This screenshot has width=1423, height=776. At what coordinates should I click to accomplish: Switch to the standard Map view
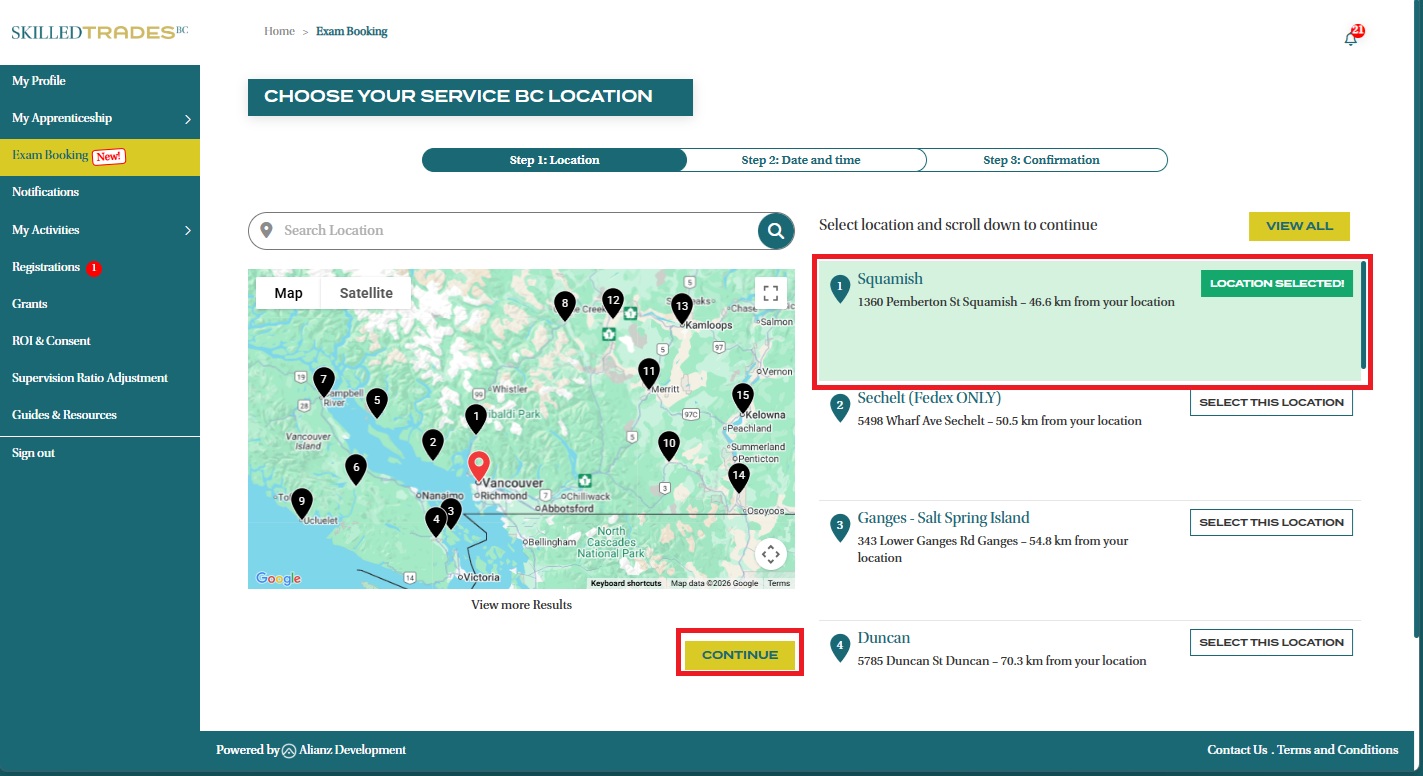288,293
